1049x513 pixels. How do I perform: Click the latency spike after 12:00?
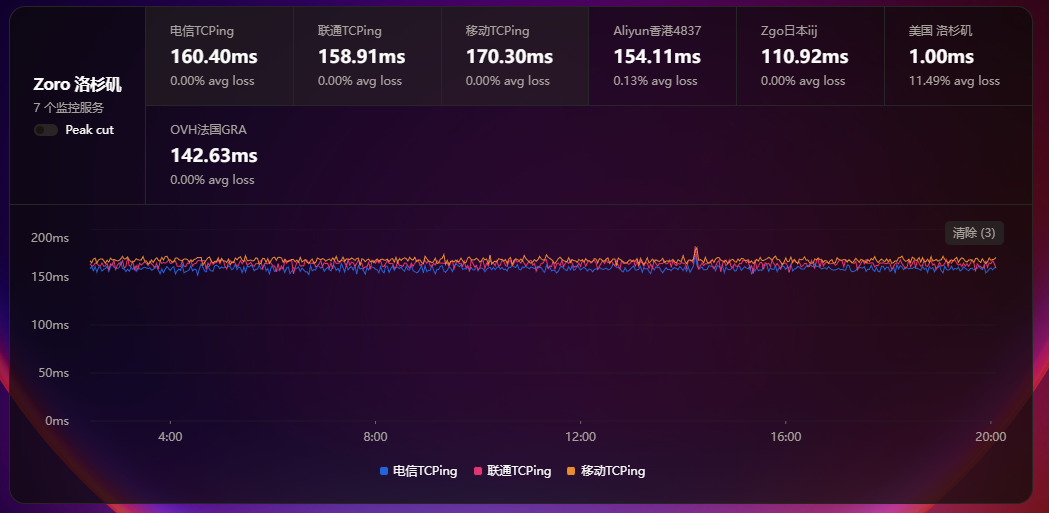point(696,251)
